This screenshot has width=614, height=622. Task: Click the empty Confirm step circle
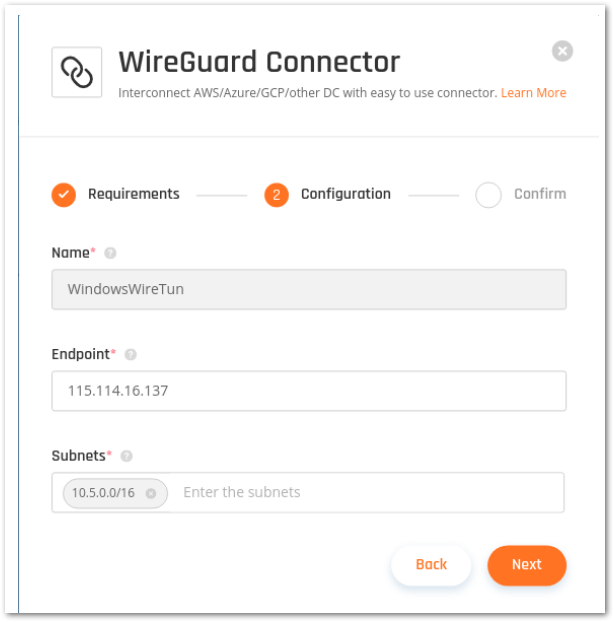tap(488, 194)
